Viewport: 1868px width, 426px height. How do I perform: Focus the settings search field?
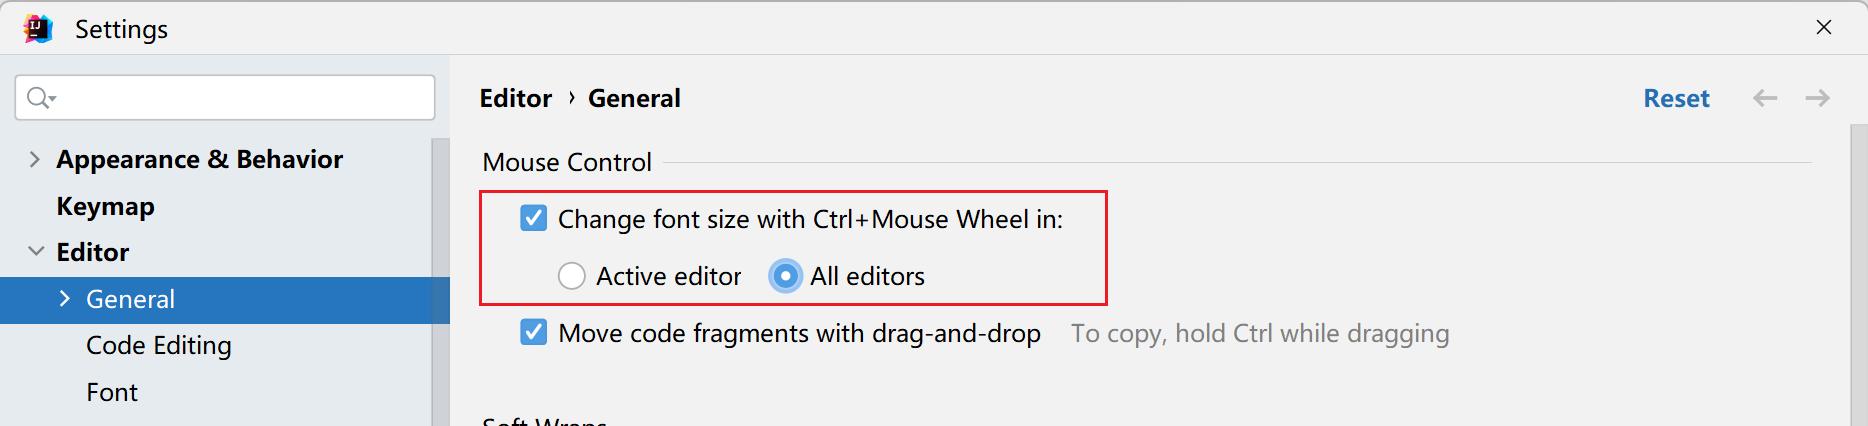240,97
